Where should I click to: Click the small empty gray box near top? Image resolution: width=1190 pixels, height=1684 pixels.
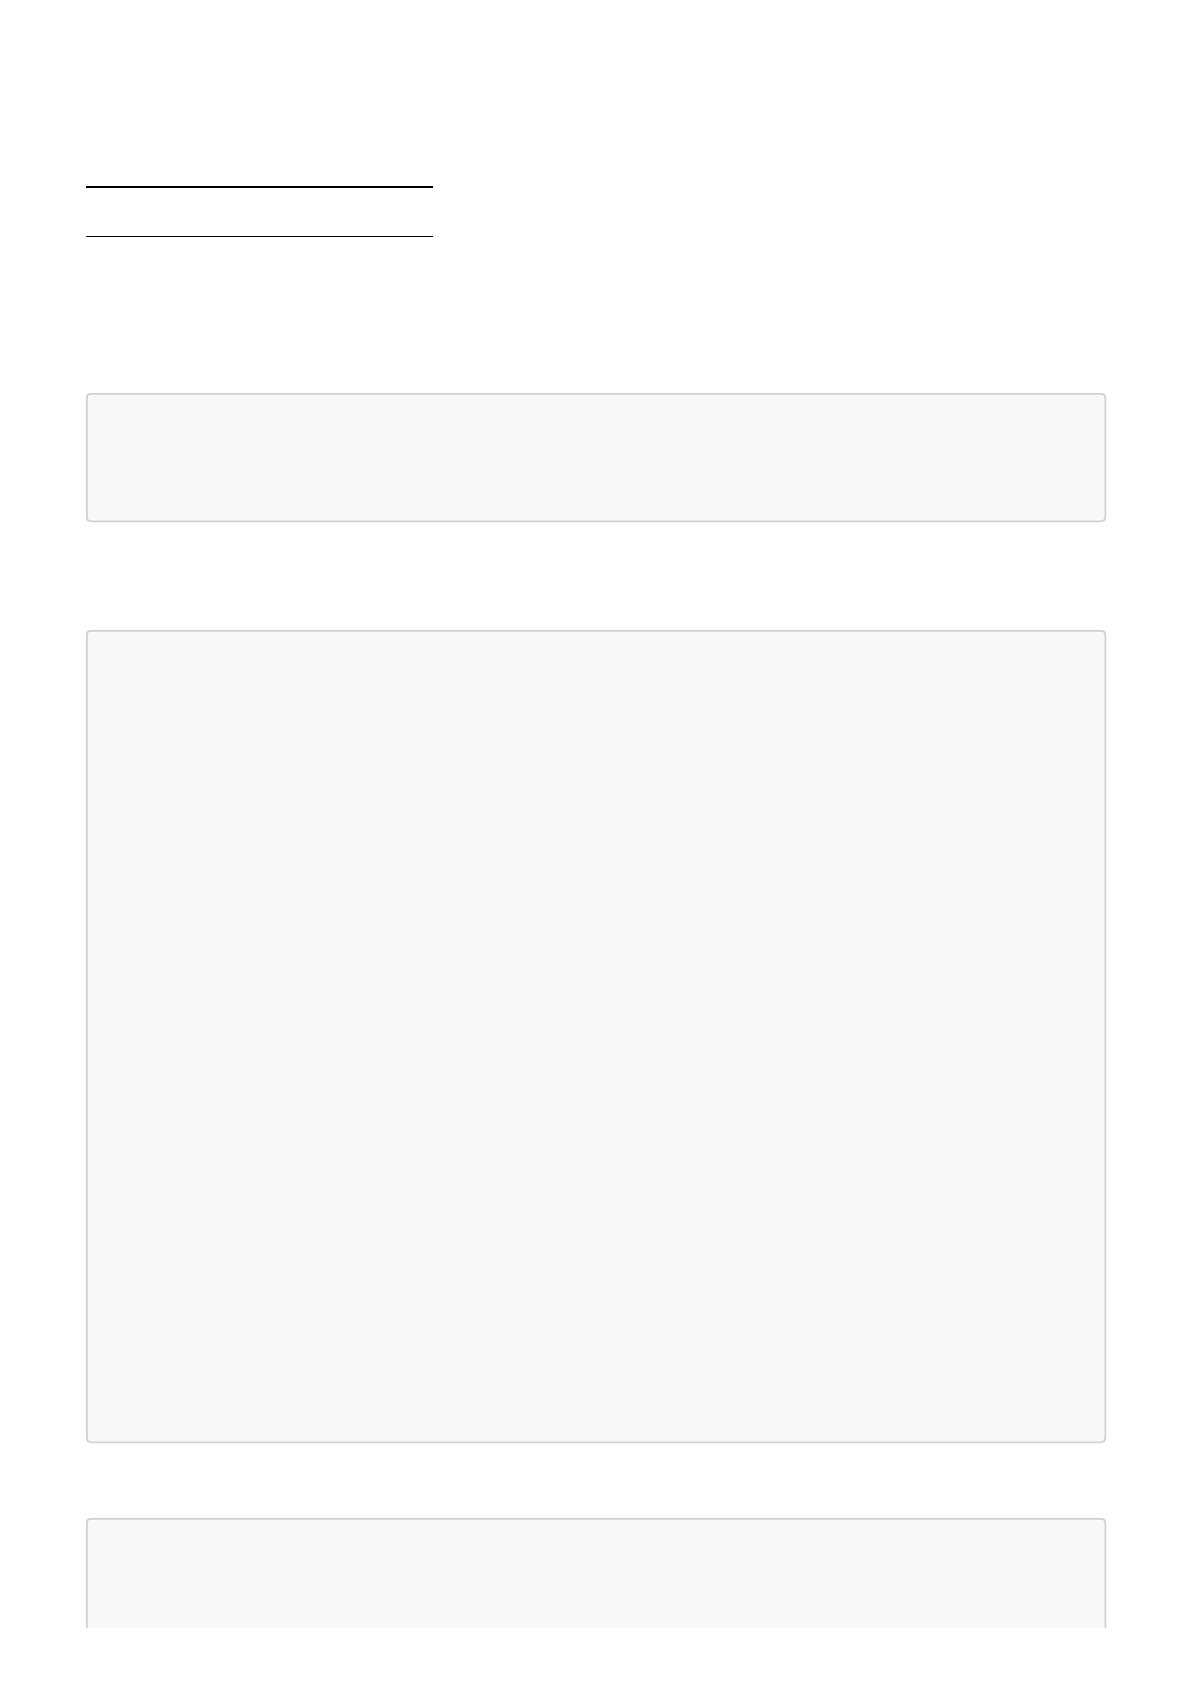pos(595,457)
